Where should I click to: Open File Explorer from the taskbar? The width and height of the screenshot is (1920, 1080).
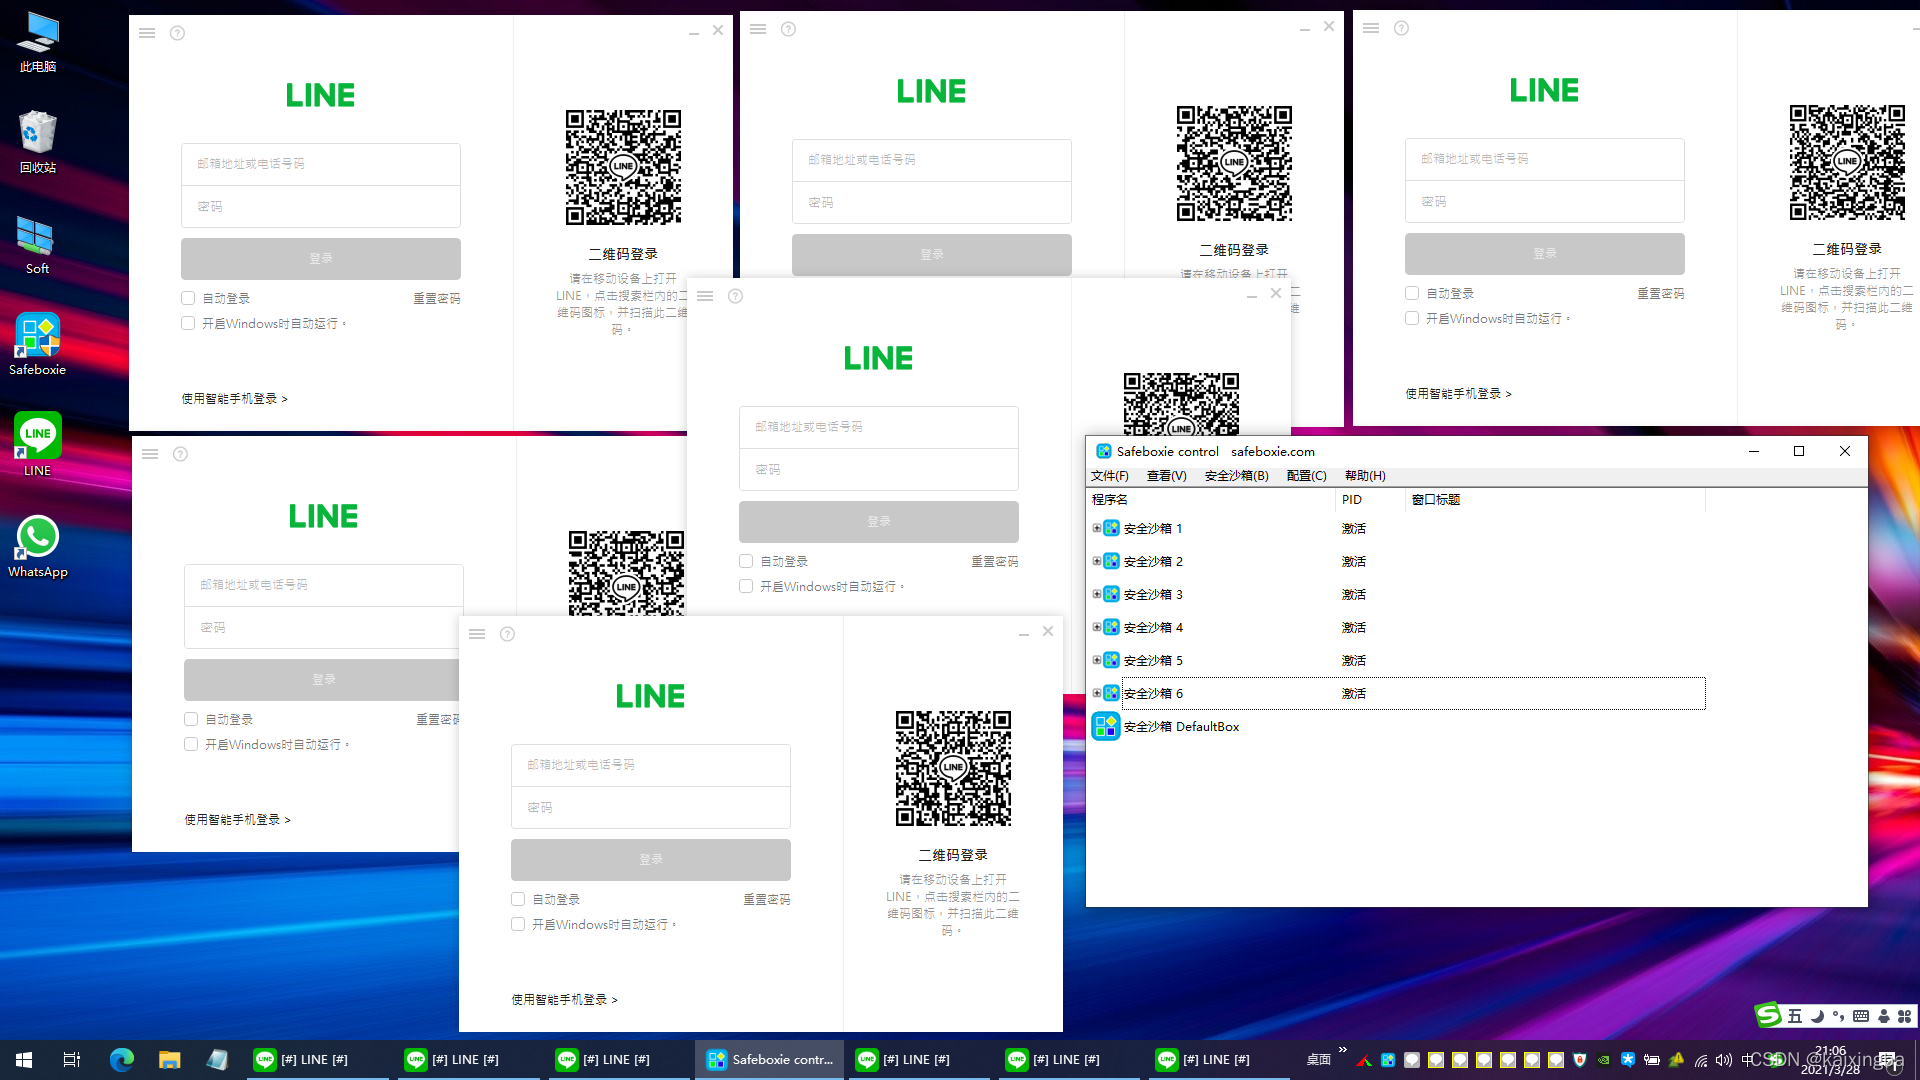click(x=169, y=1060)
